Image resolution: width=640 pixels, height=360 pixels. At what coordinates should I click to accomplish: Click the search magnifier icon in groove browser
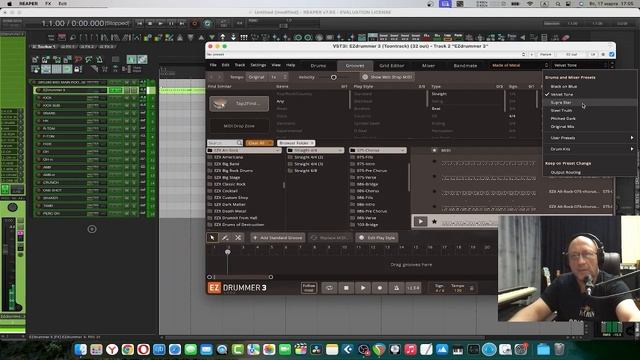tap(239, 143)
